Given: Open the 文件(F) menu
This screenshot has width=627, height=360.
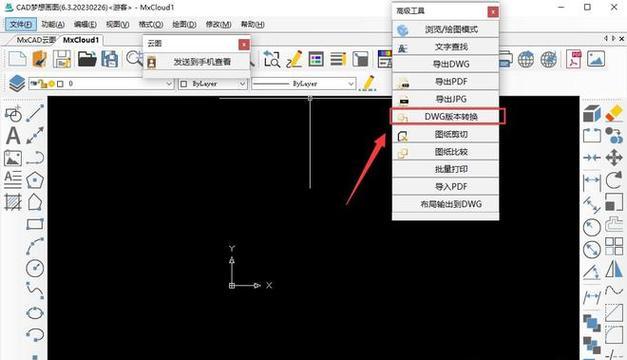Looking at the screenshot, I should tap(21, 24).
